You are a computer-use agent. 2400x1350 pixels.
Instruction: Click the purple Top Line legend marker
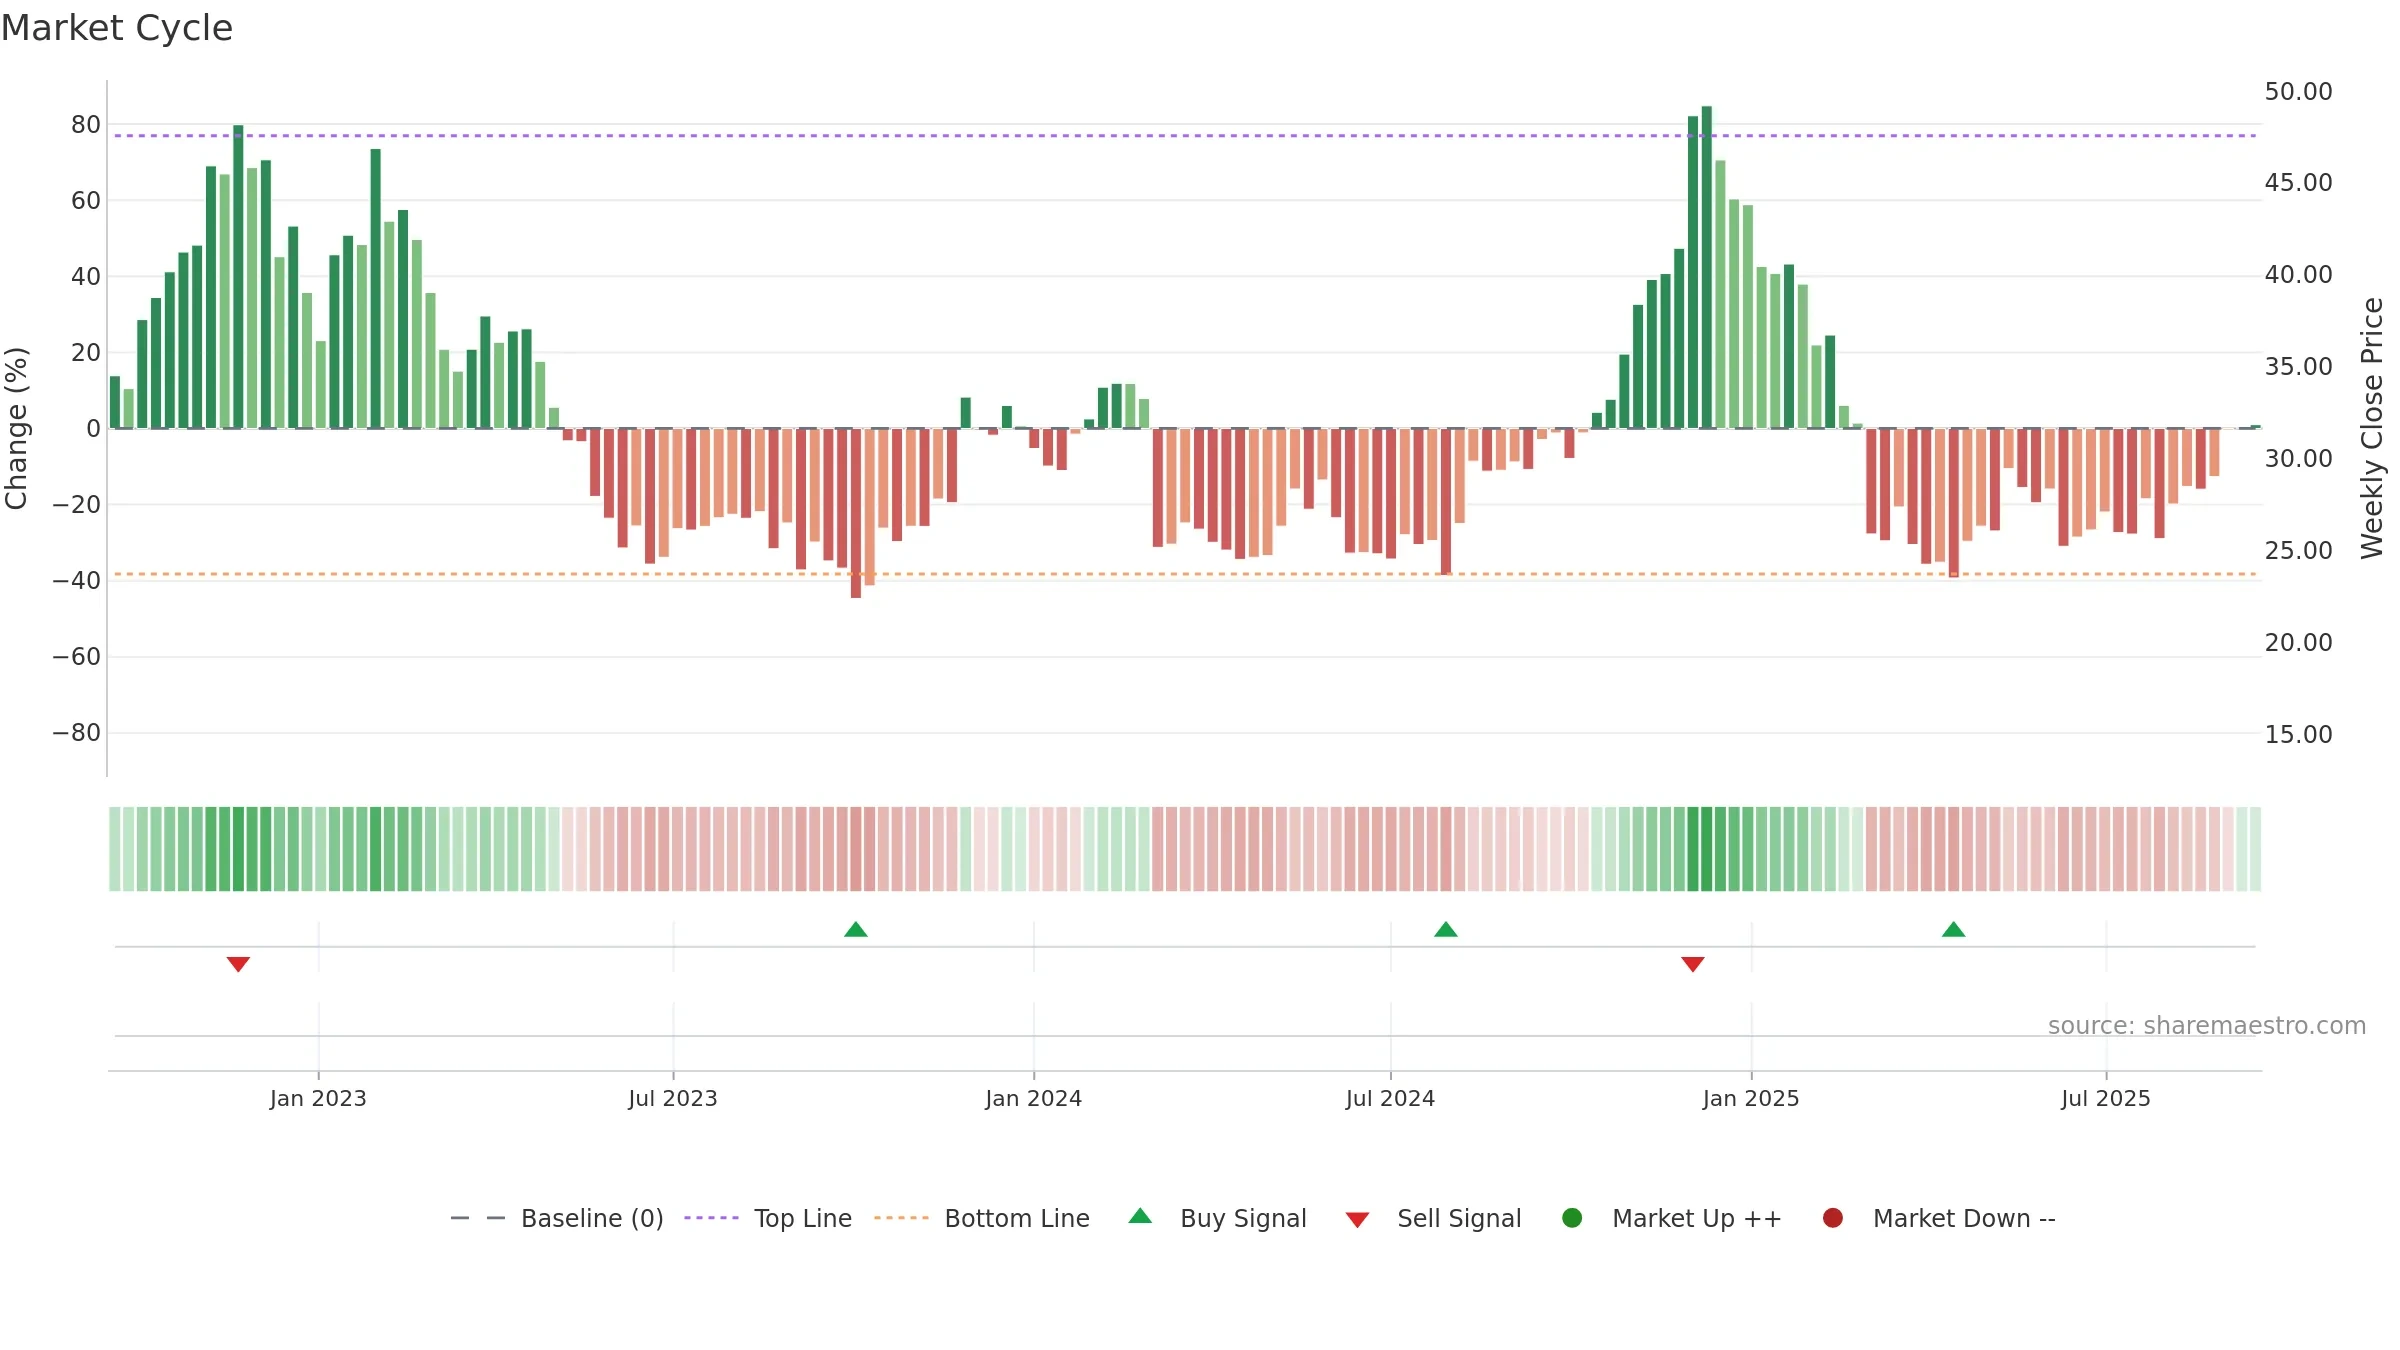(x=712, y=1218)
